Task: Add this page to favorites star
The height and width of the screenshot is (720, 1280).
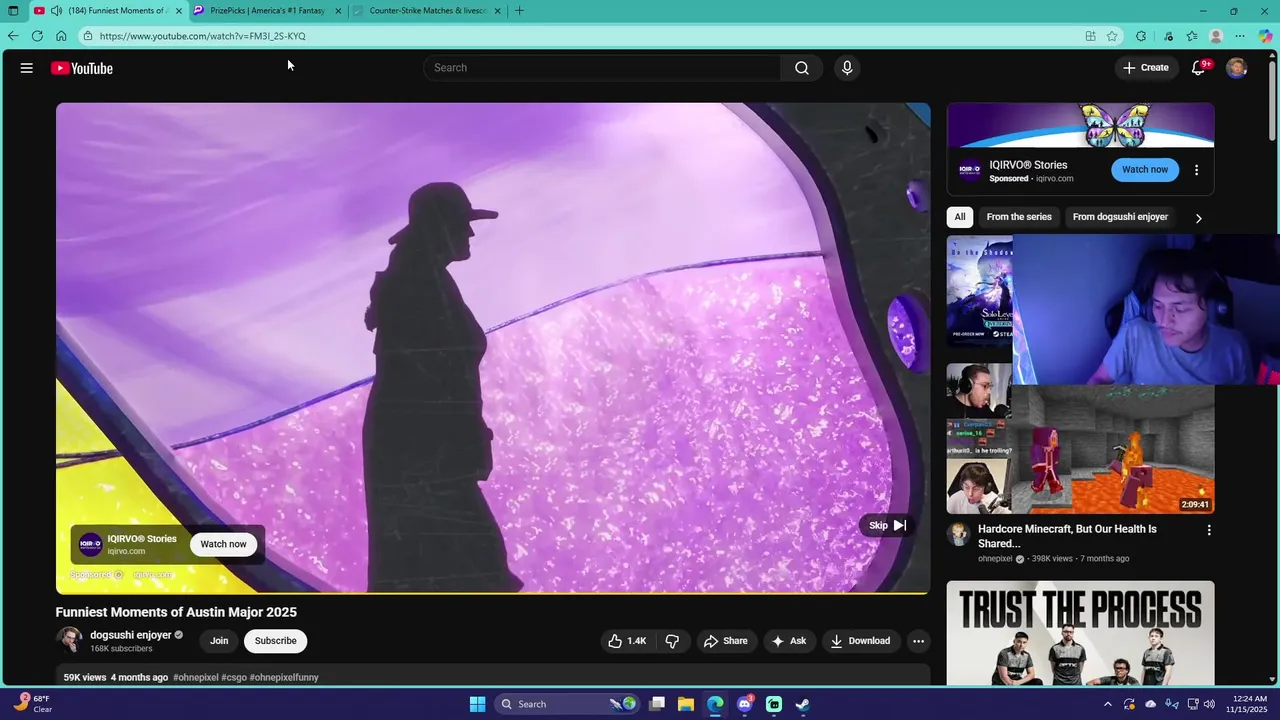Action: pyautogui.click(x=1112, y=36)
